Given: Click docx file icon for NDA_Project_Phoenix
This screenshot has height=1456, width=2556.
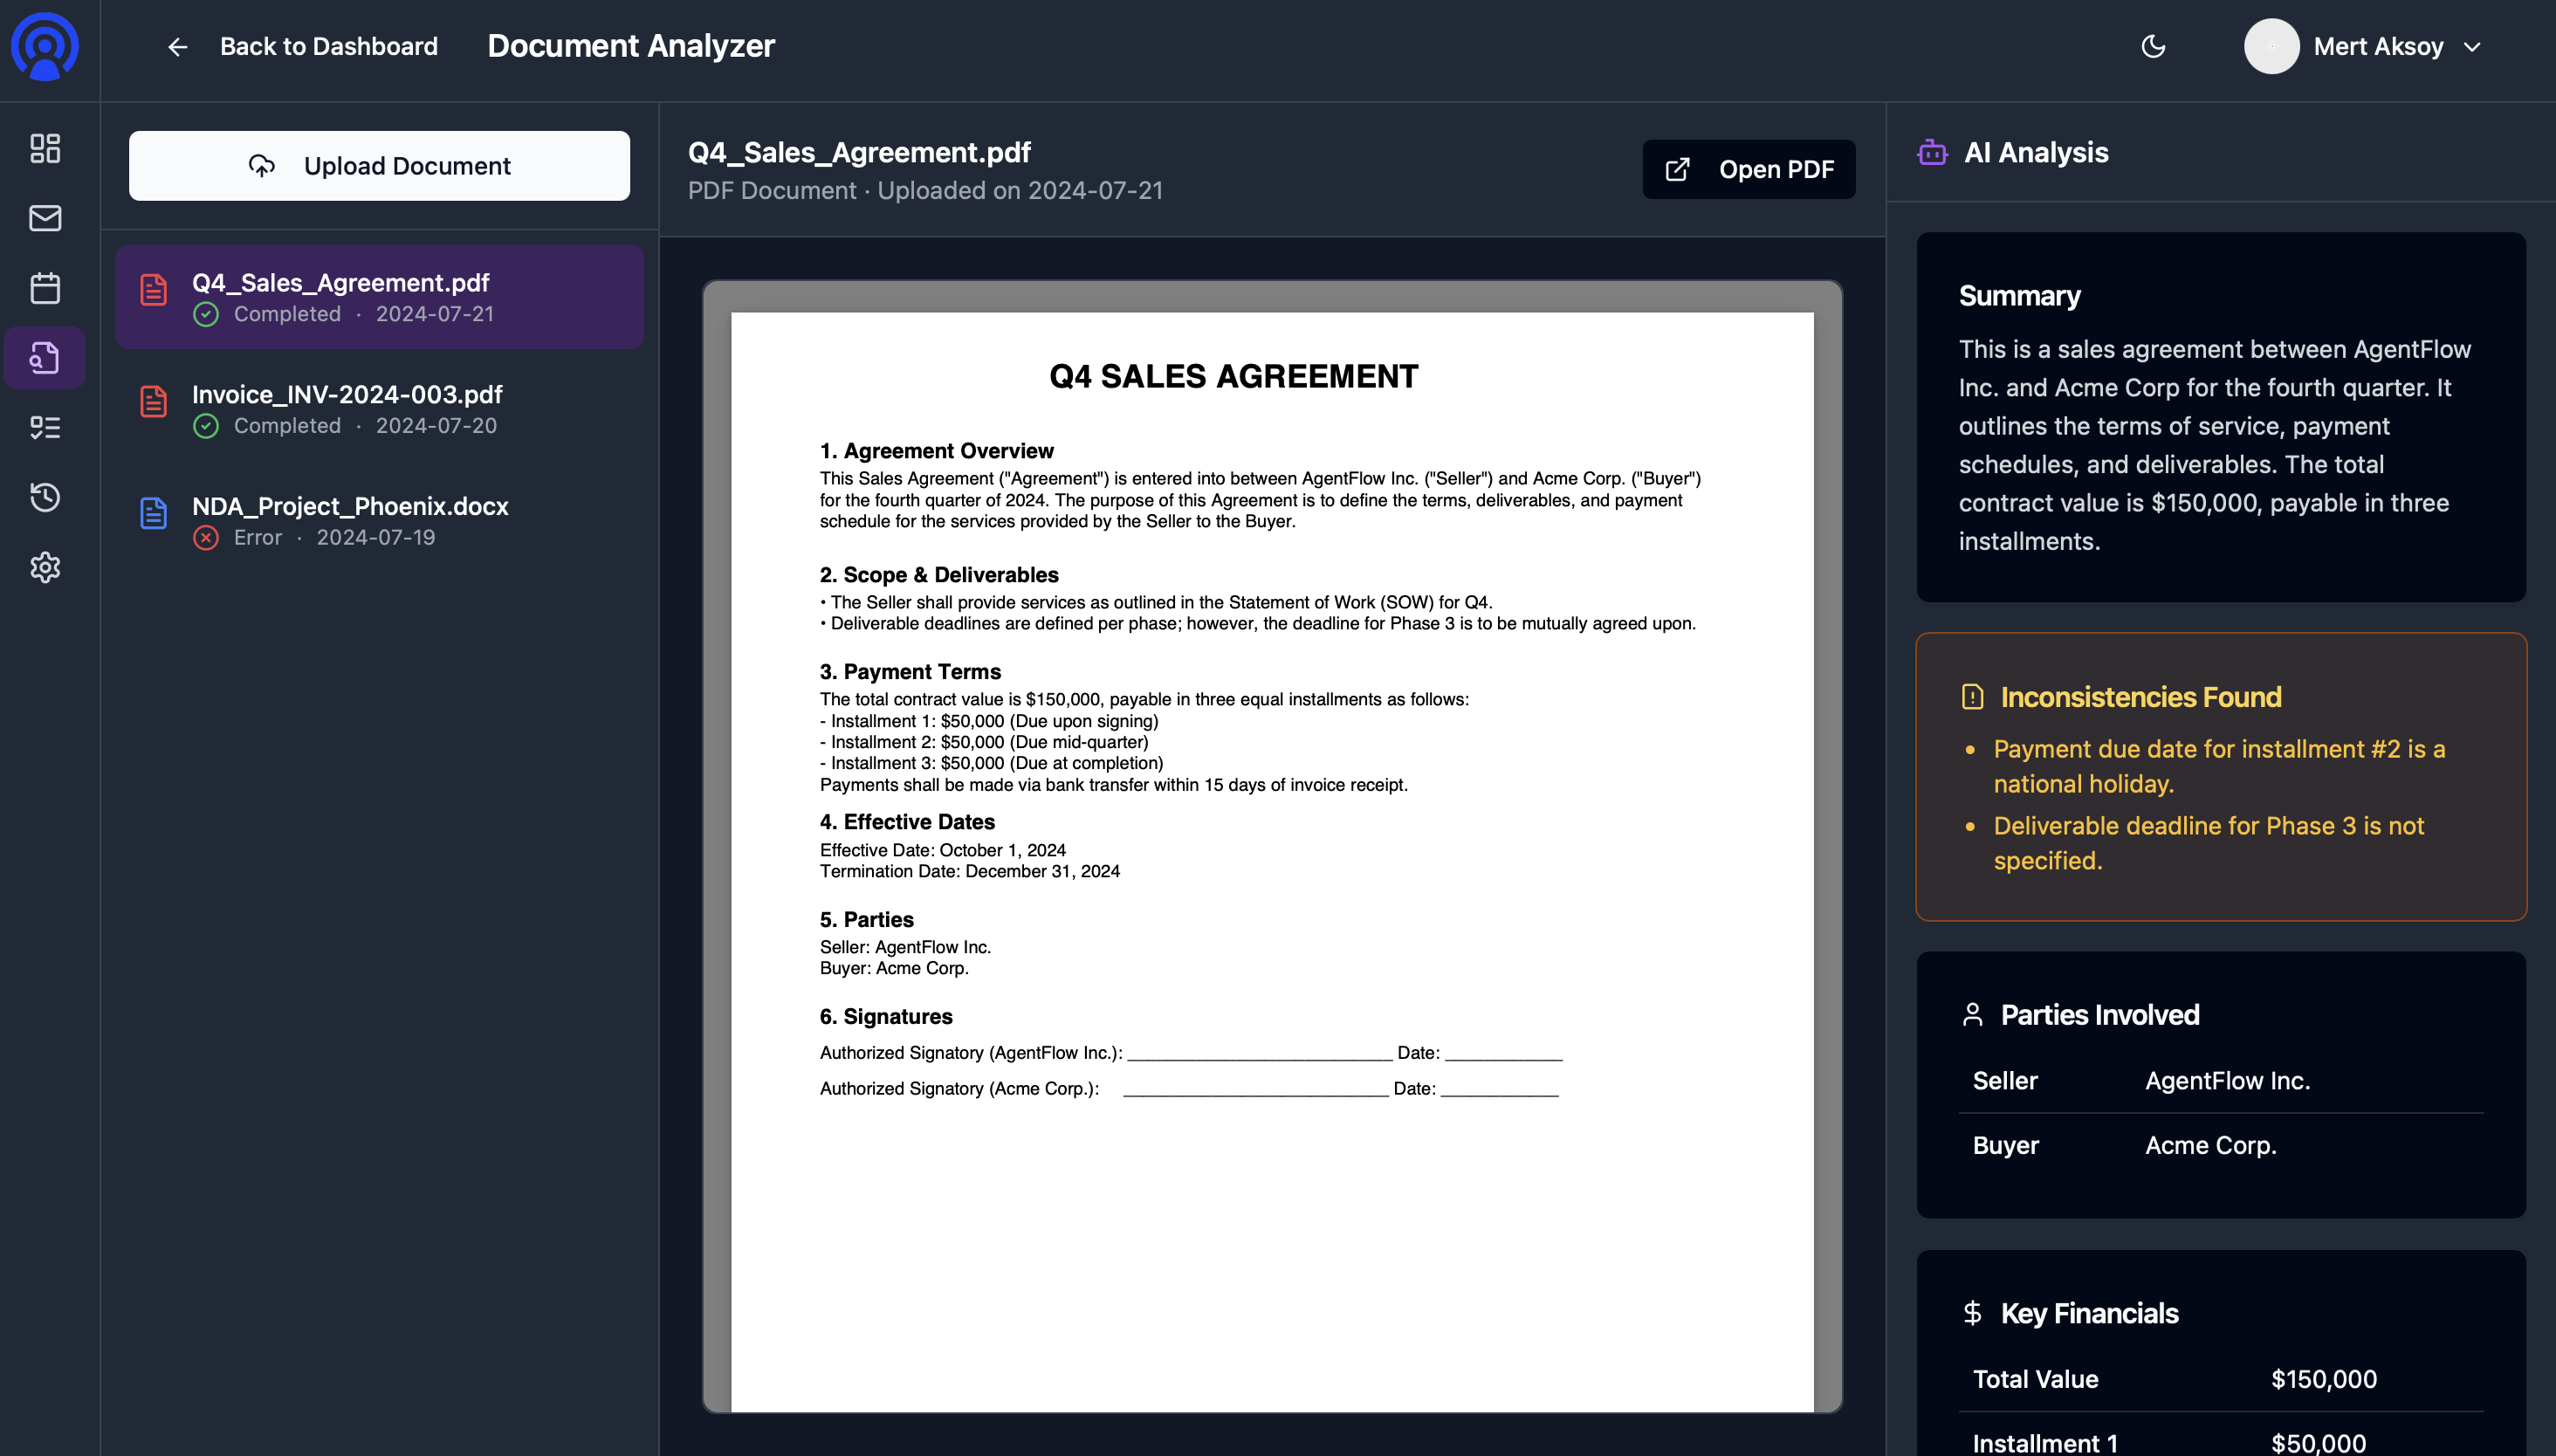Looking at the screenshot, I should coord(153,514).
